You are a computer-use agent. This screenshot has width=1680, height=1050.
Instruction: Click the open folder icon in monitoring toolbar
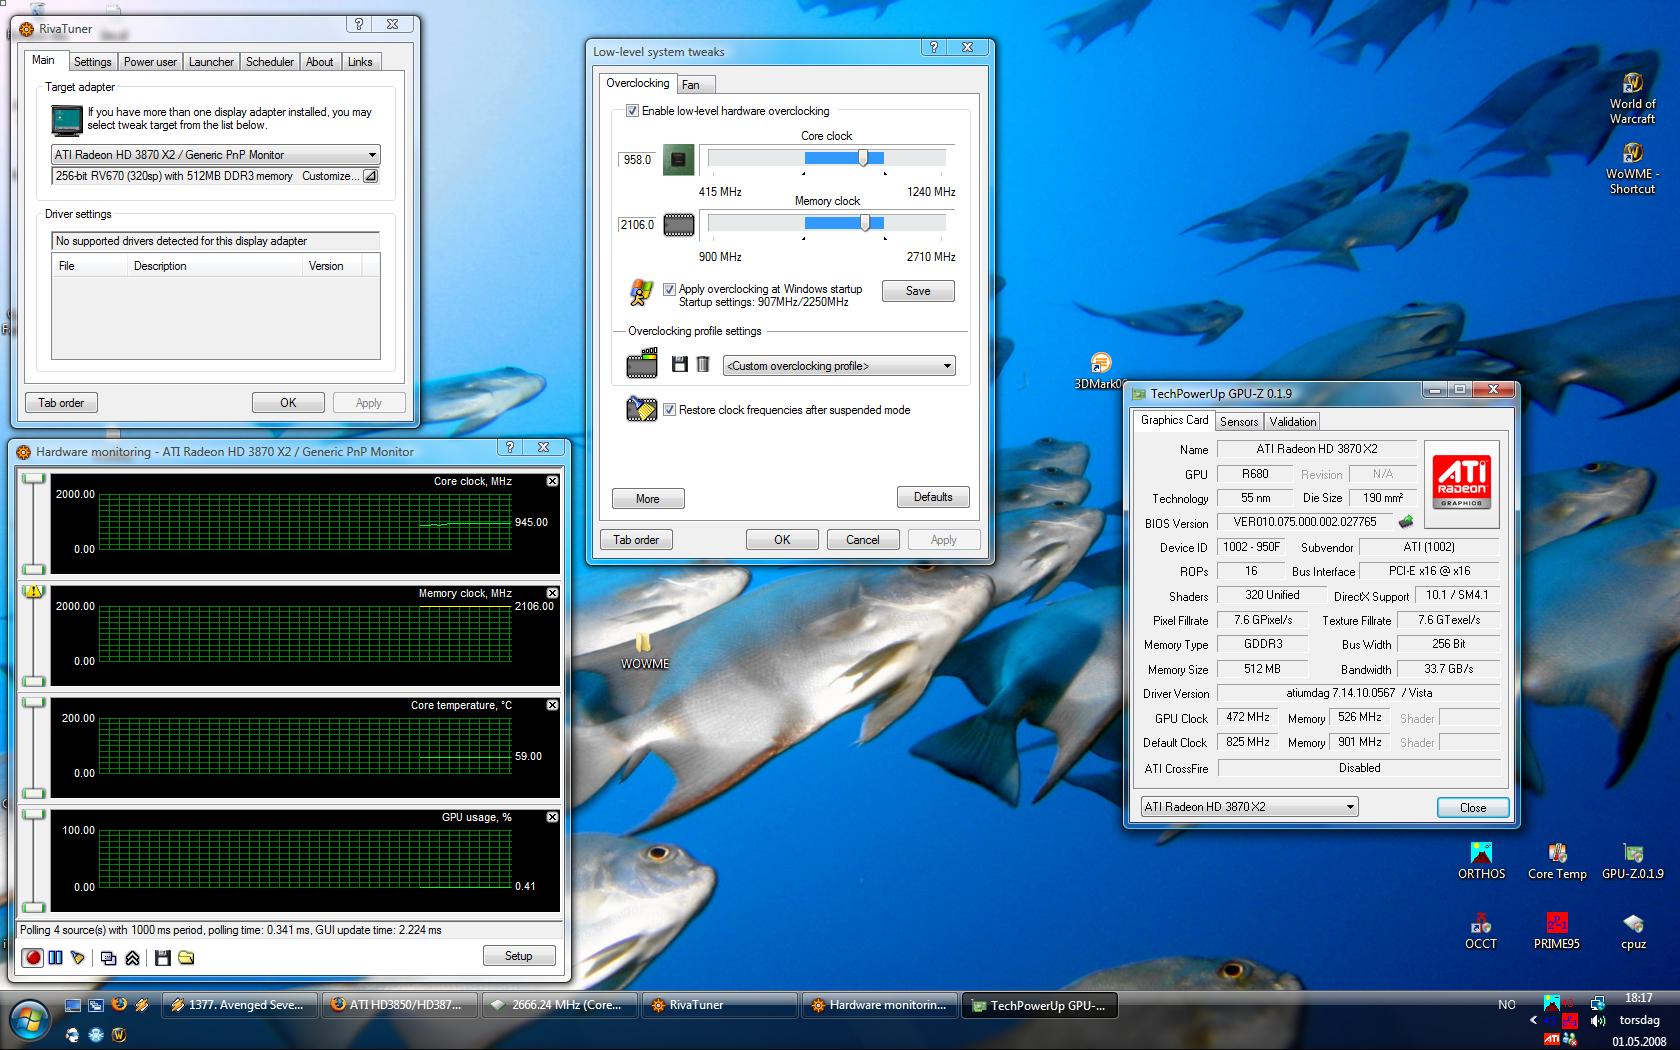(x=187, y=957)
